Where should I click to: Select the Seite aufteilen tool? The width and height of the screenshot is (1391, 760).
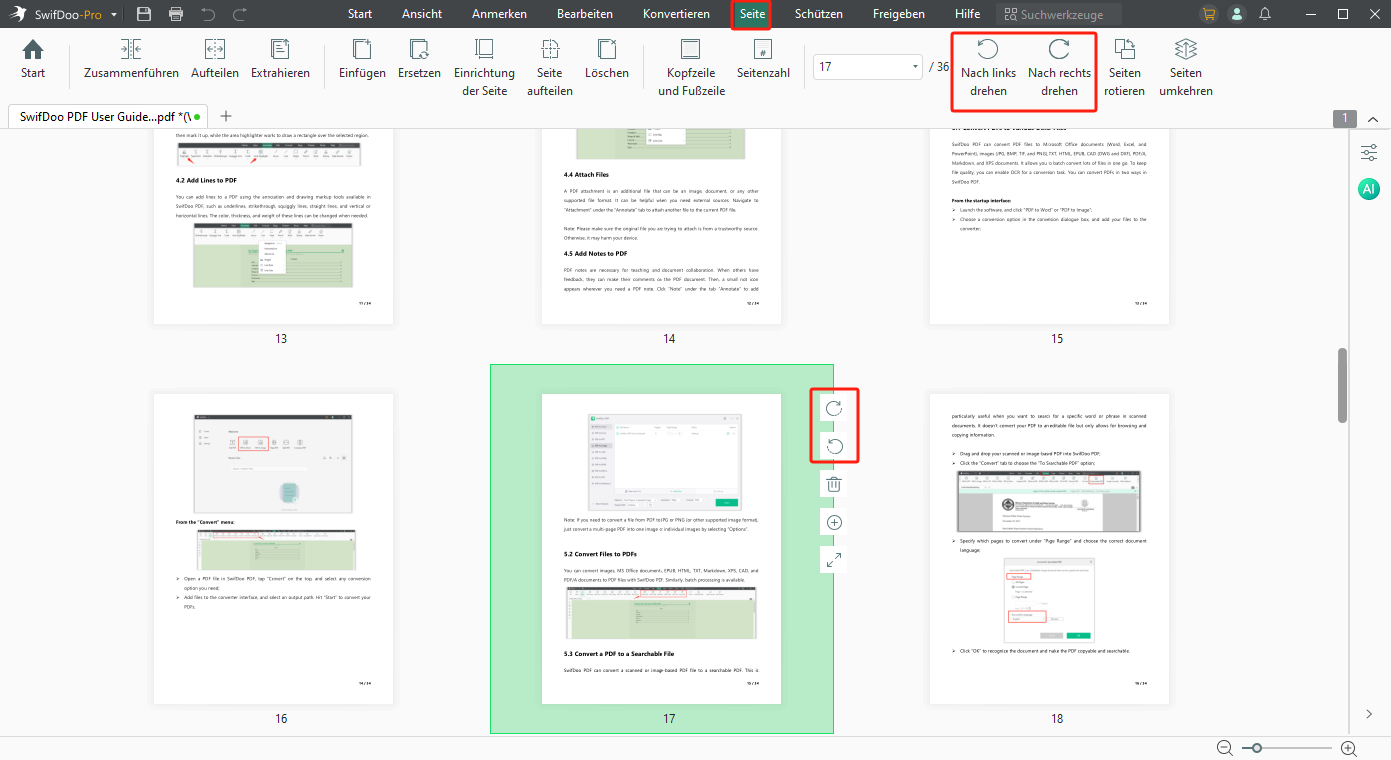550,68
